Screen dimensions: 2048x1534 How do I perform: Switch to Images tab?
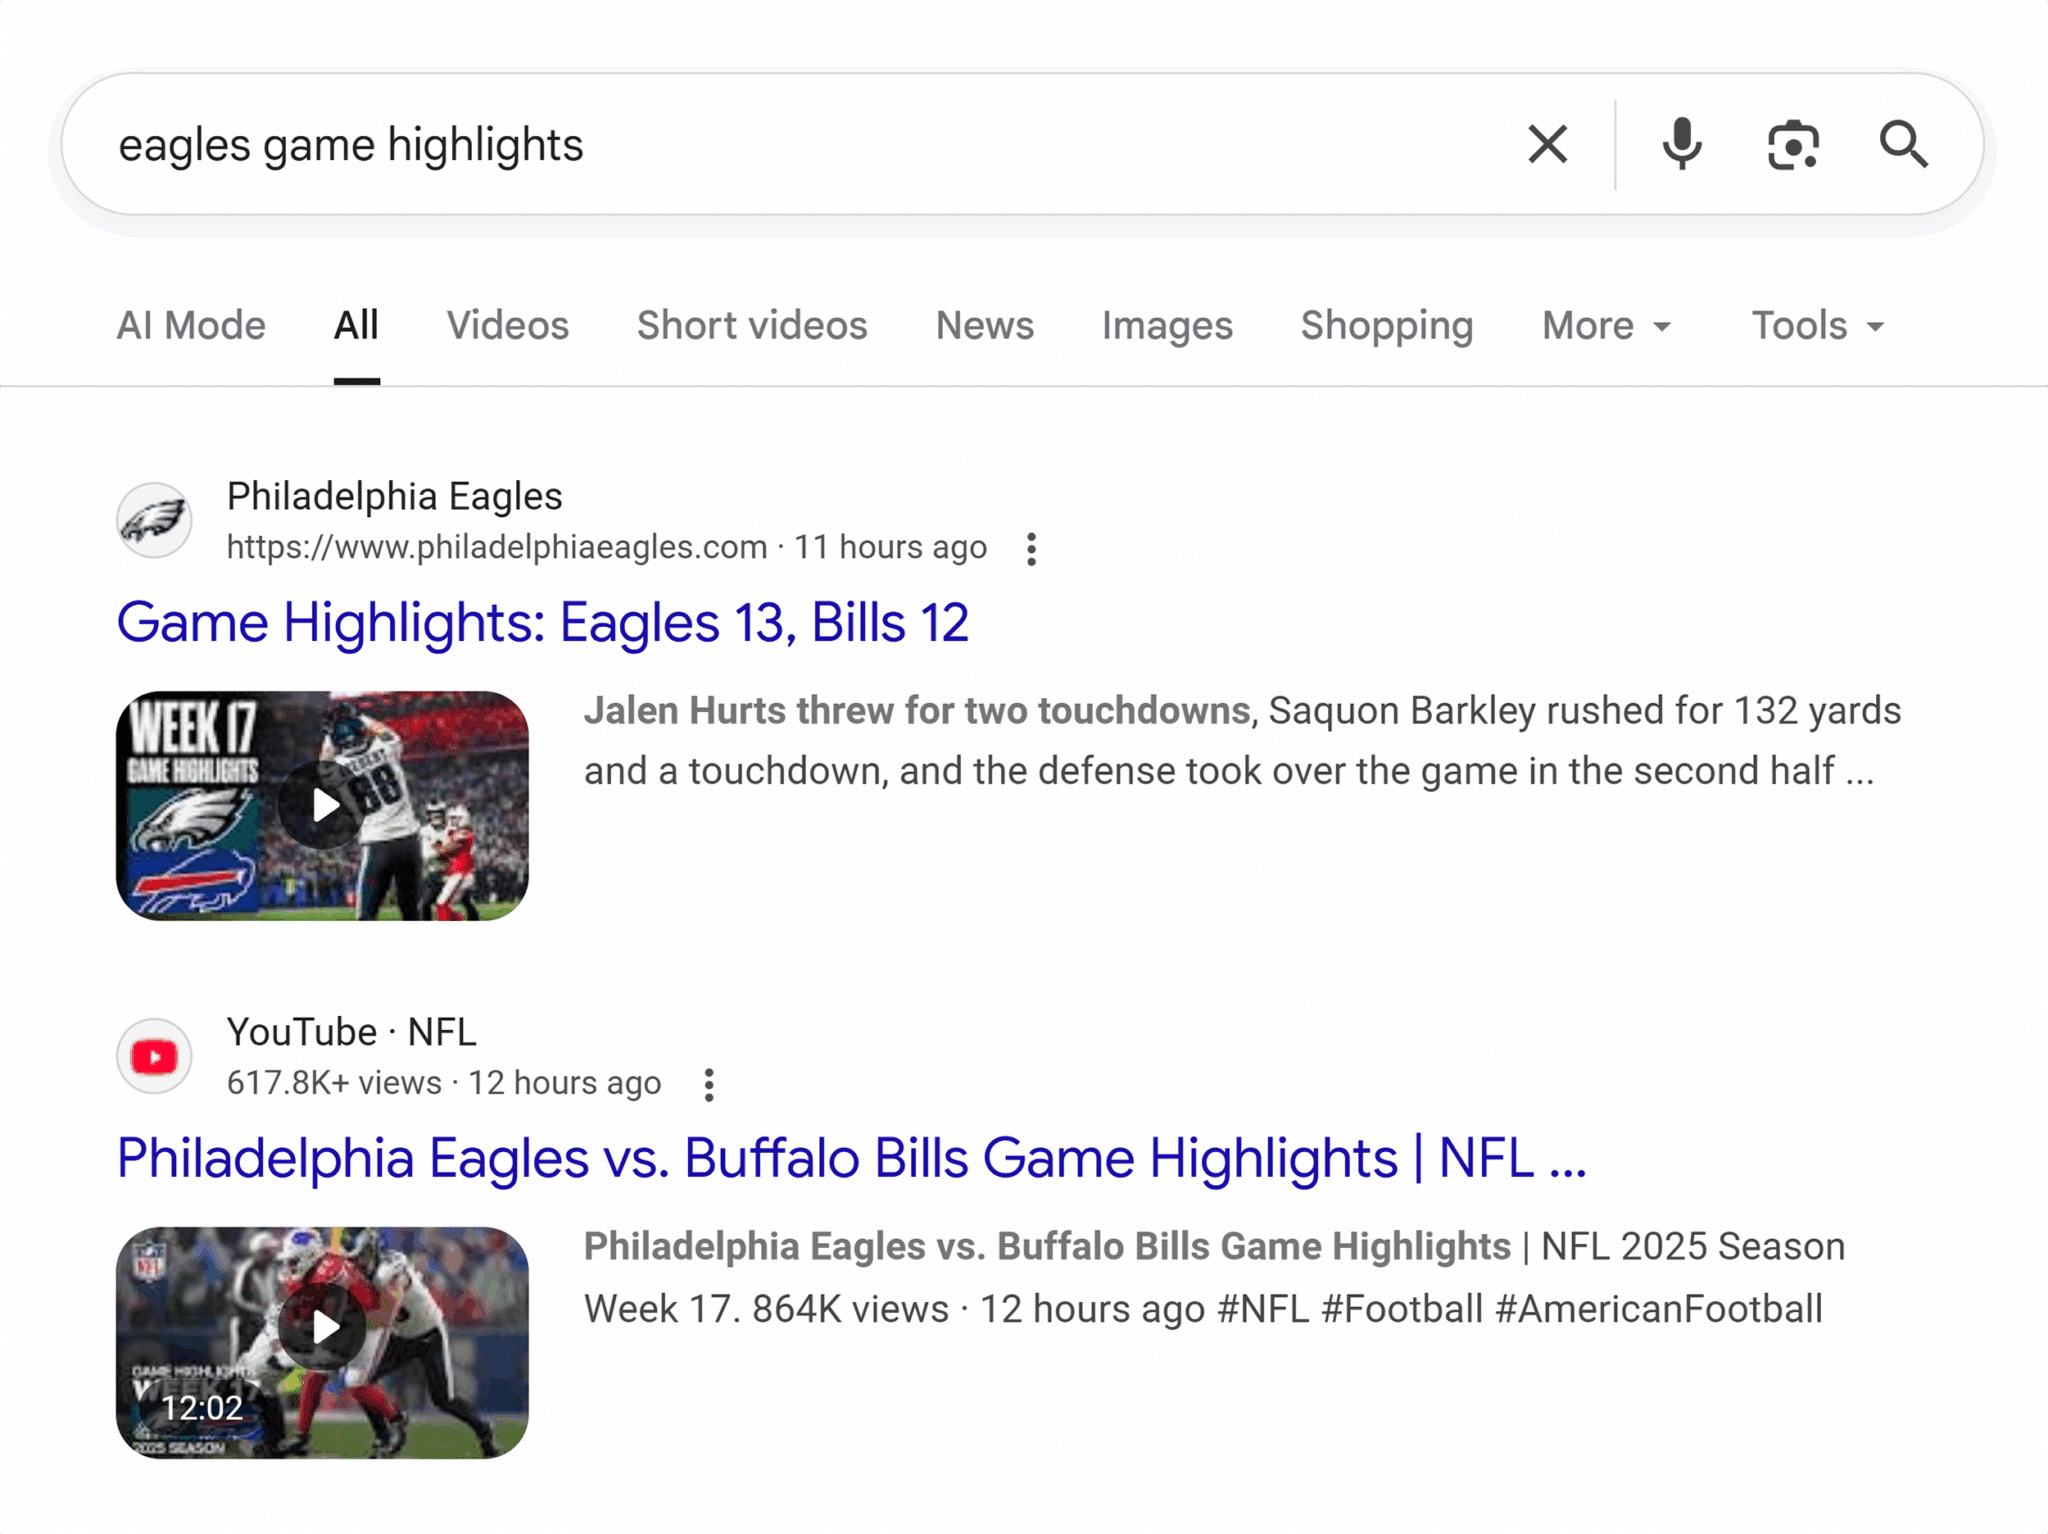[x=1167, y=325]
